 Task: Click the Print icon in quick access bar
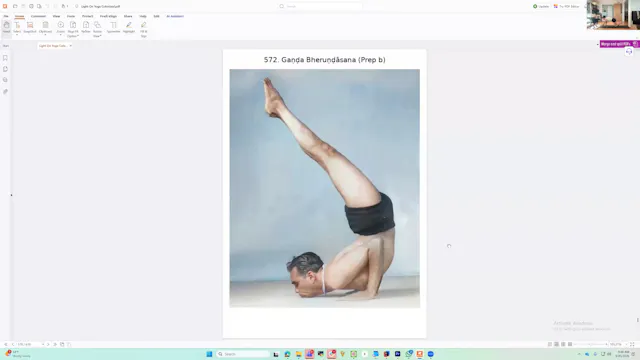31,6
